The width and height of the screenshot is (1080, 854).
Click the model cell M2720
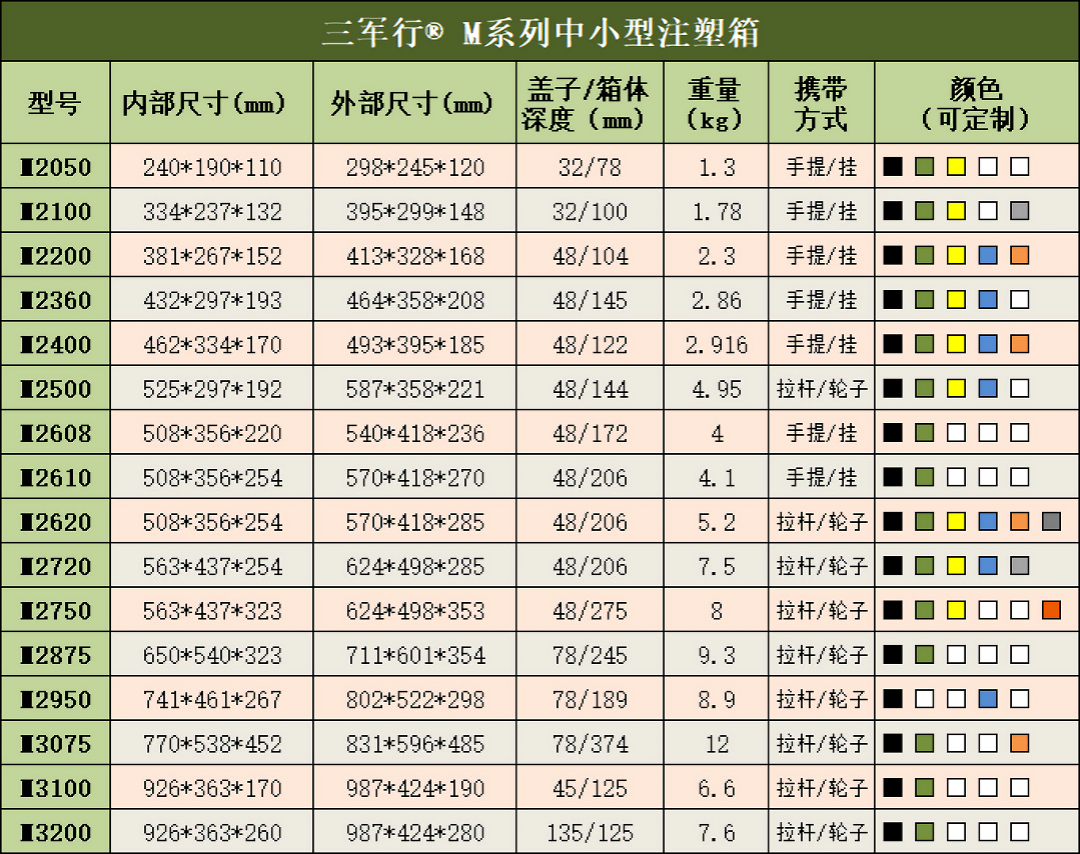[x=55, y=566]
